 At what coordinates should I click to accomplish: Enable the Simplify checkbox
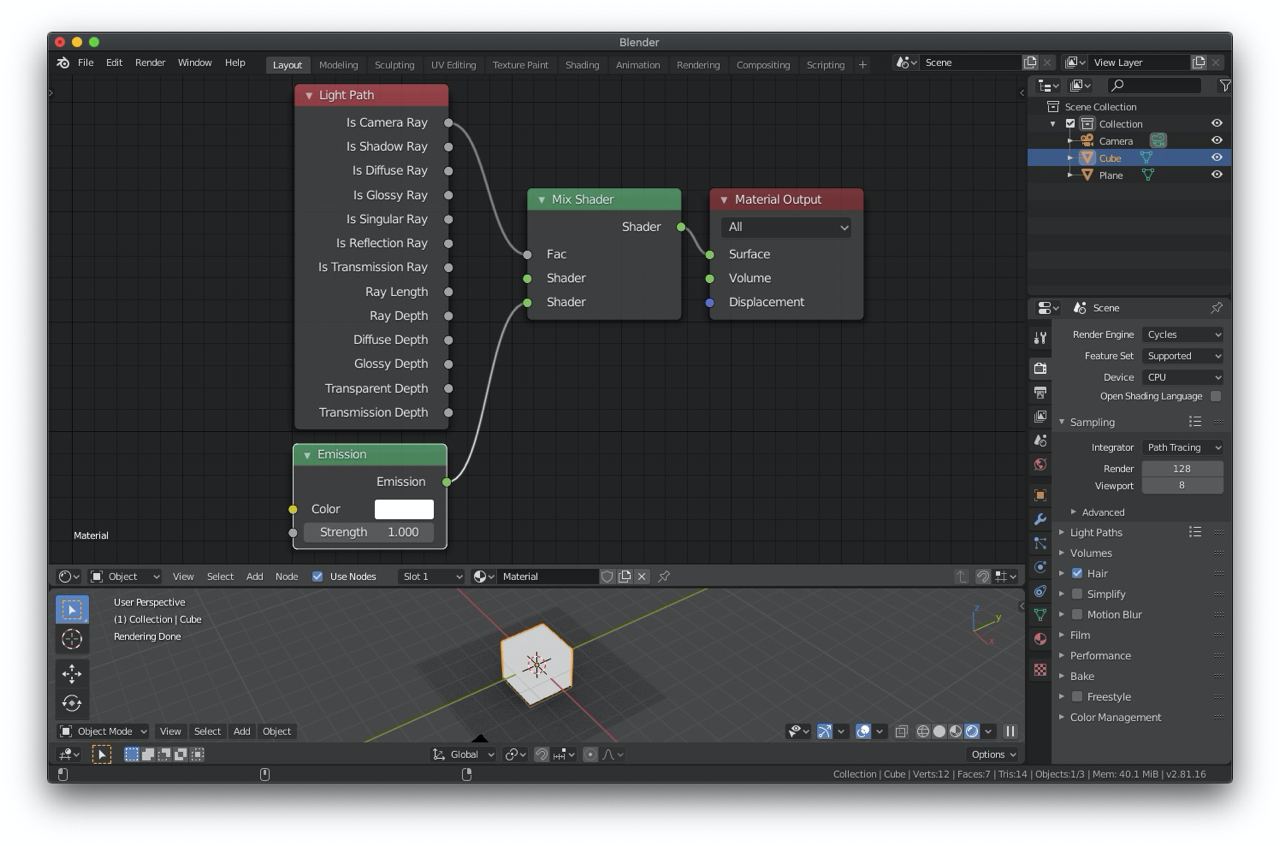(x=1077, y=594)
